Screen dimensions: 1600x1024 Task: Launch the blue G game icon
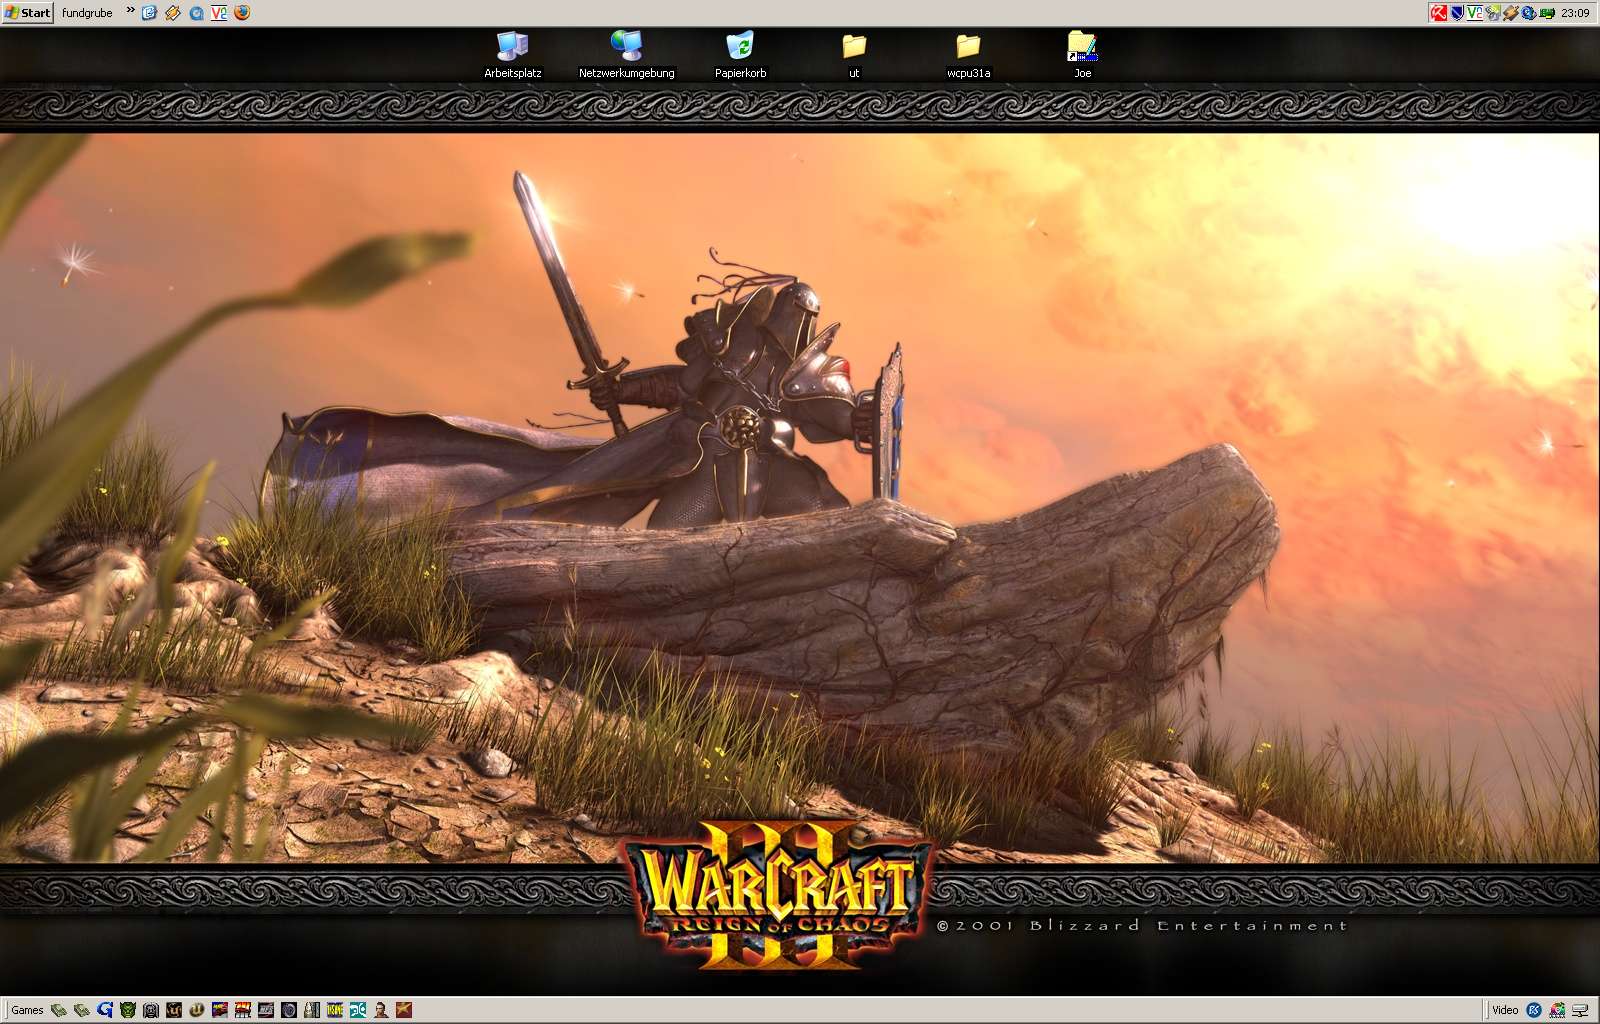click(105, 1010)
